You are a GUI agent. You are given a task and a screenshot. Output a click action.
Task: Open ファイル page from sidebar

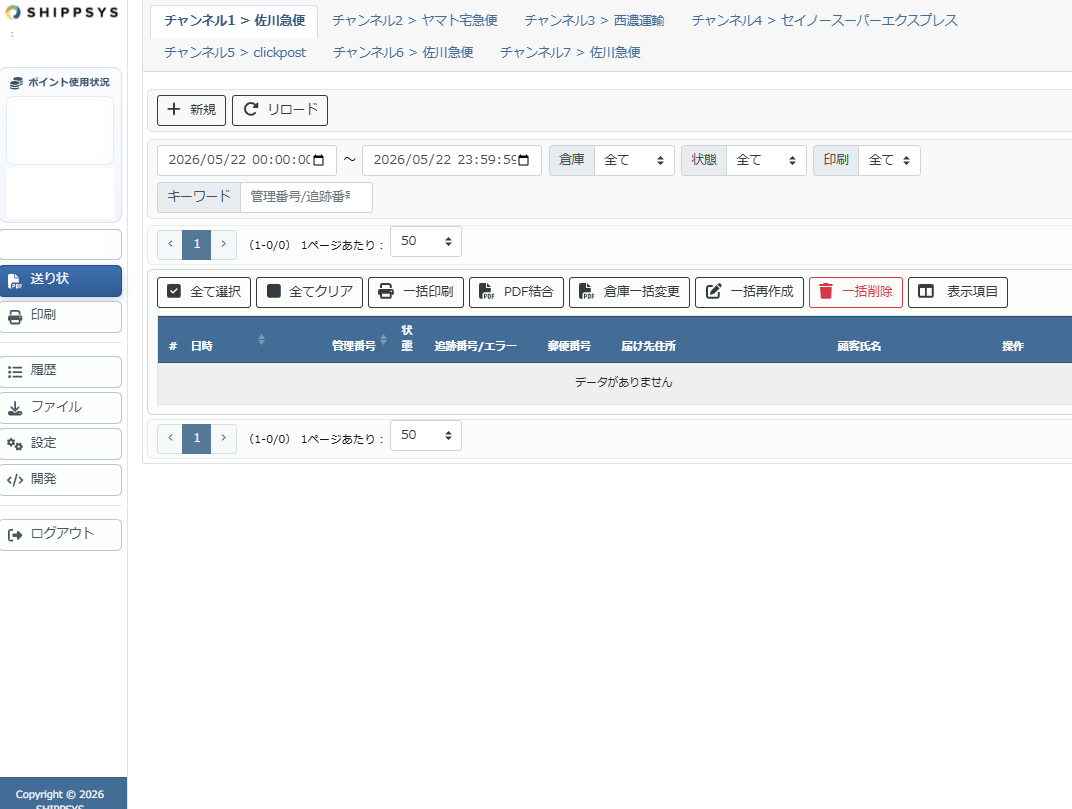coord(61,408)
